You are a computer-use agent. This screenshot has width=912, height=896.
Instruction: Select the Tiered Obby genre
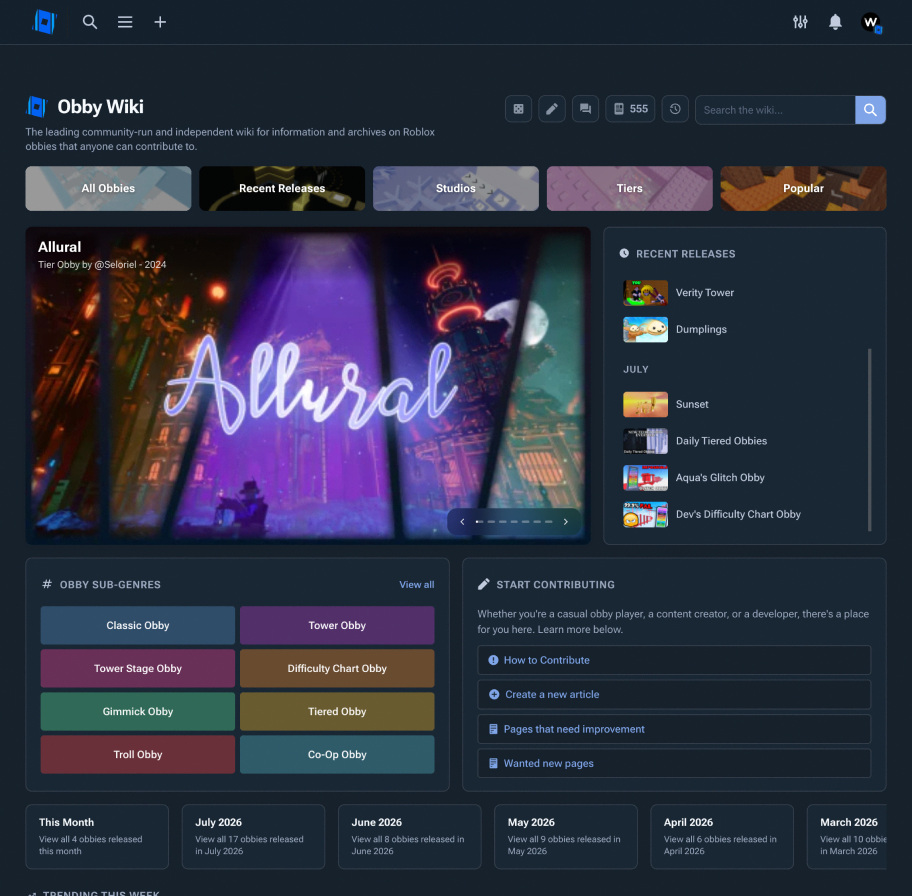pos(337,712)
